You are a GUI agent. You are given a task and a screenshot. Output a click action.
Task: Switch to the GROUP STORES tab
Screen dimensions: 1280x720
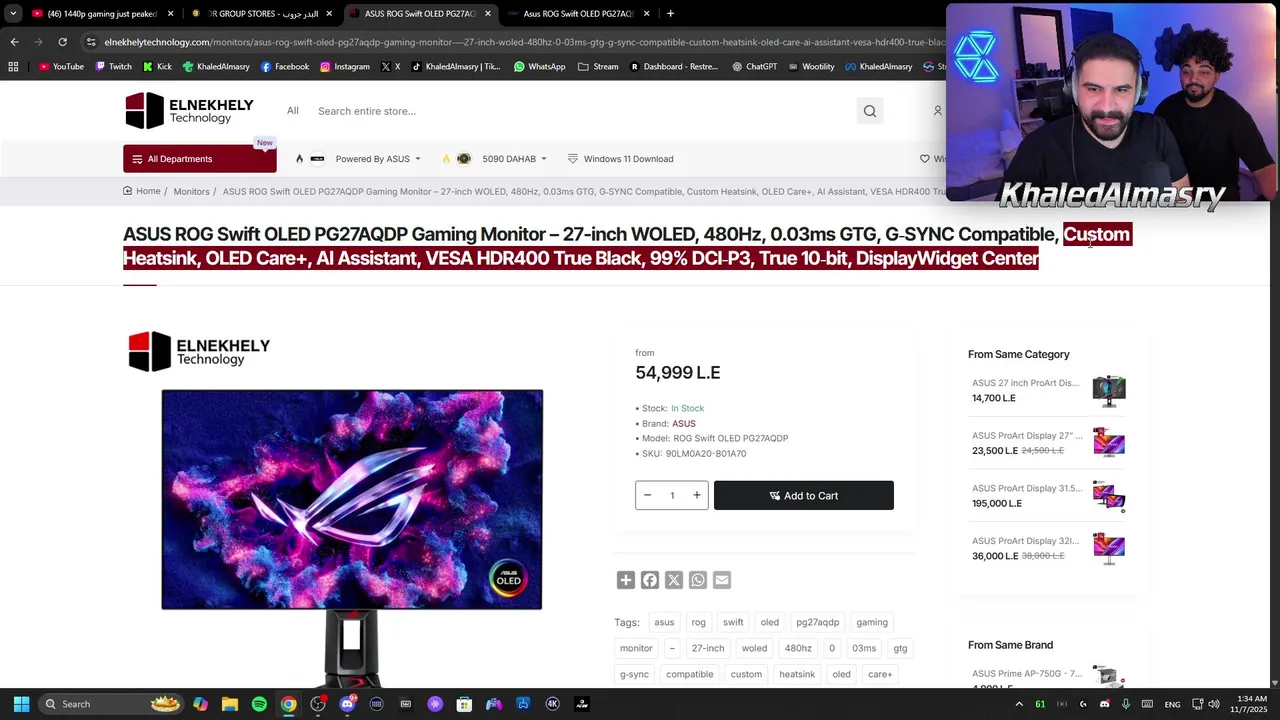262,14
